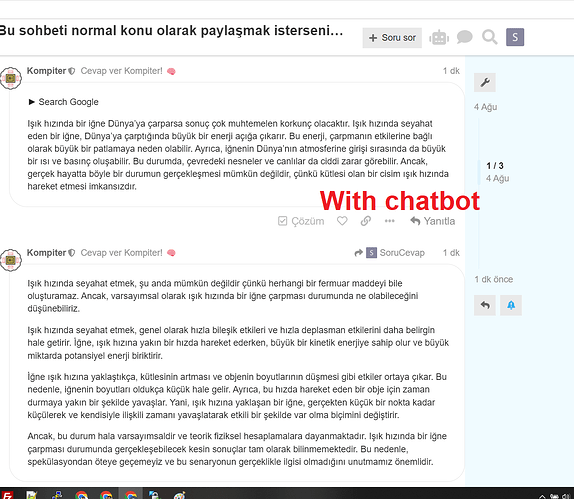Like the first post with heart icon
This screenshot has height=499, width=574.
click(x=342, y=221)
